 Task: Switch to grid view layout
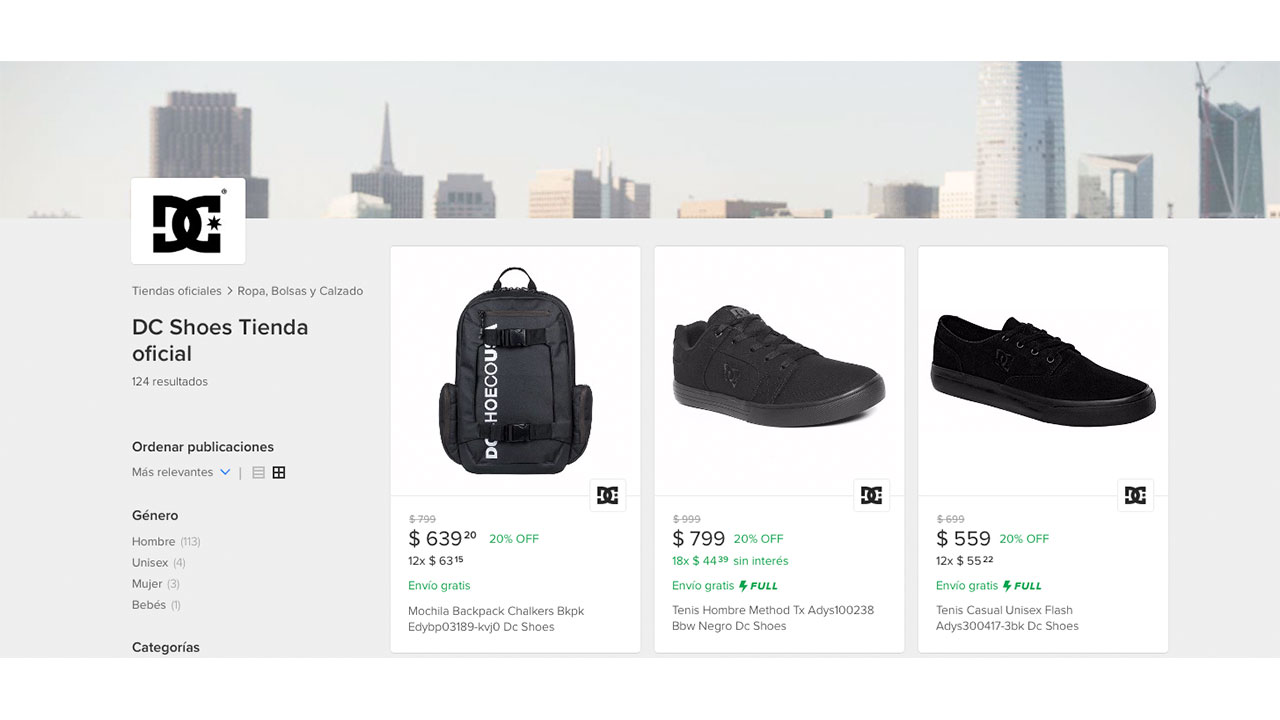(279, 472)
